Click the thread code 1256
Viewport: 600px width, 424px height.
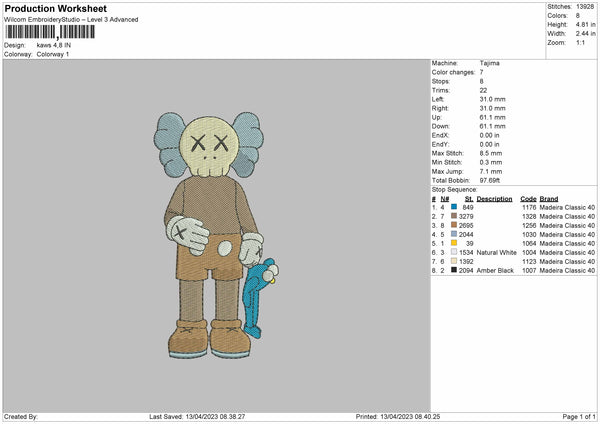pyautogui.click(x=529, y=225)
